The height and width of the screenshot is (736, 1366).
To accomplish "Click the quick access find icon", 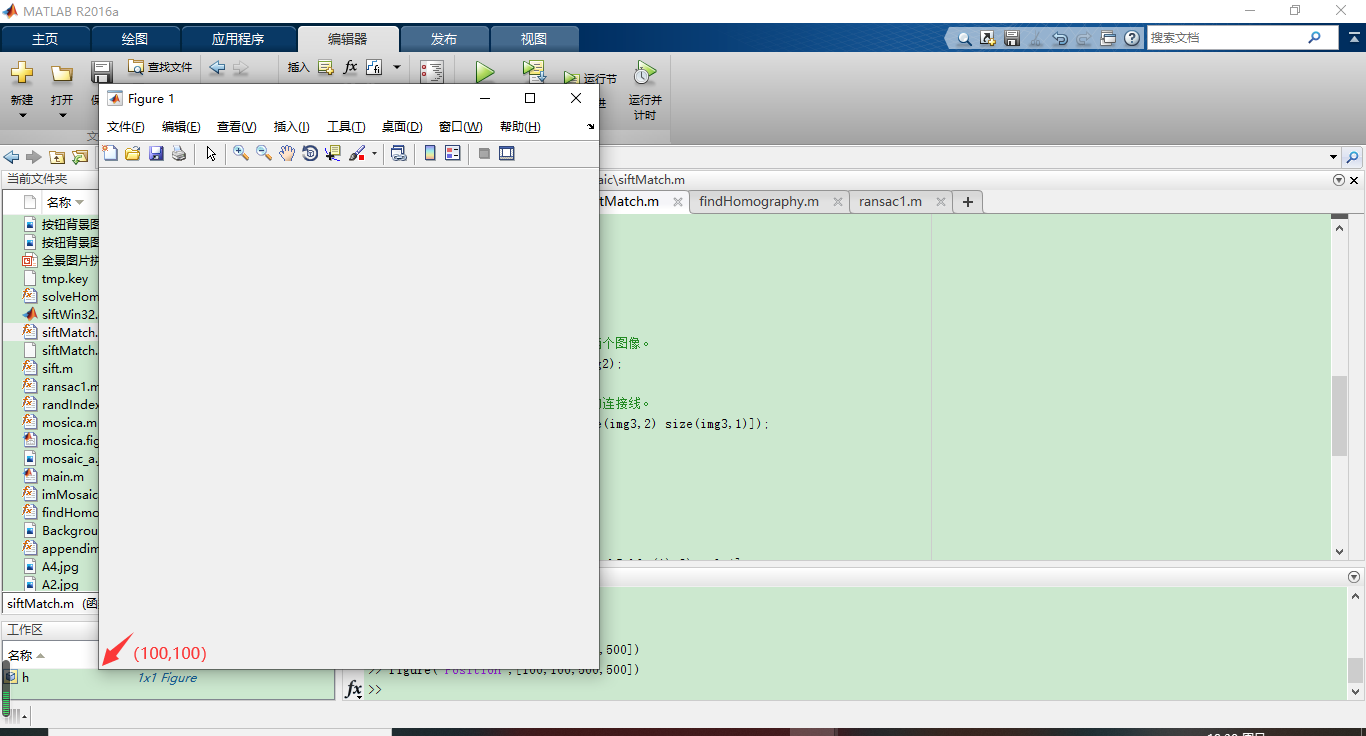I will coord(964,38).
